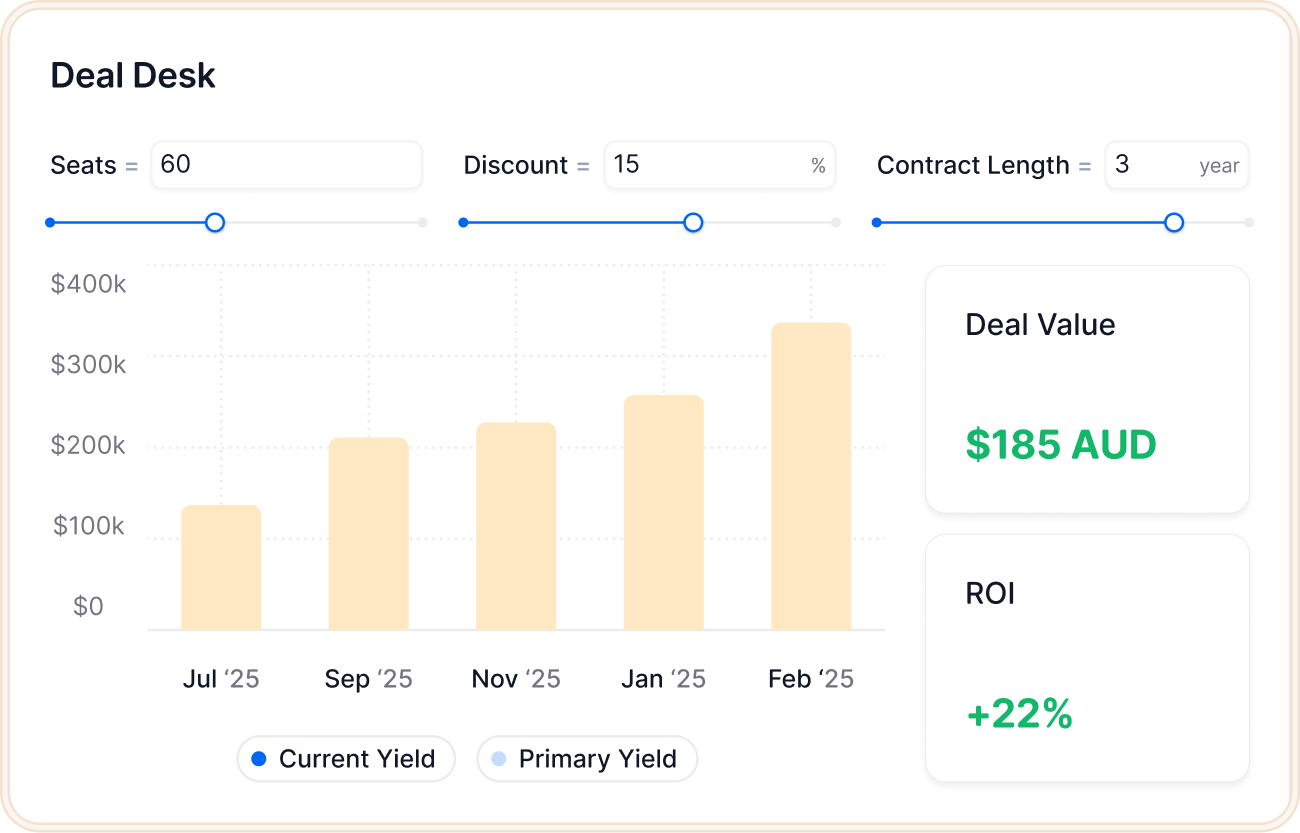Click the Nov '25 axis label
The width and height of the screenshot is (1300, 833).
516,678
